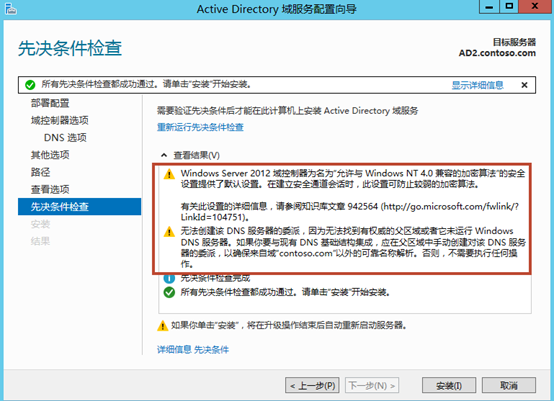Click green check icon in results list
Image resolution: width=554 pixels, height=401 pixels.
tap(169, 293)
